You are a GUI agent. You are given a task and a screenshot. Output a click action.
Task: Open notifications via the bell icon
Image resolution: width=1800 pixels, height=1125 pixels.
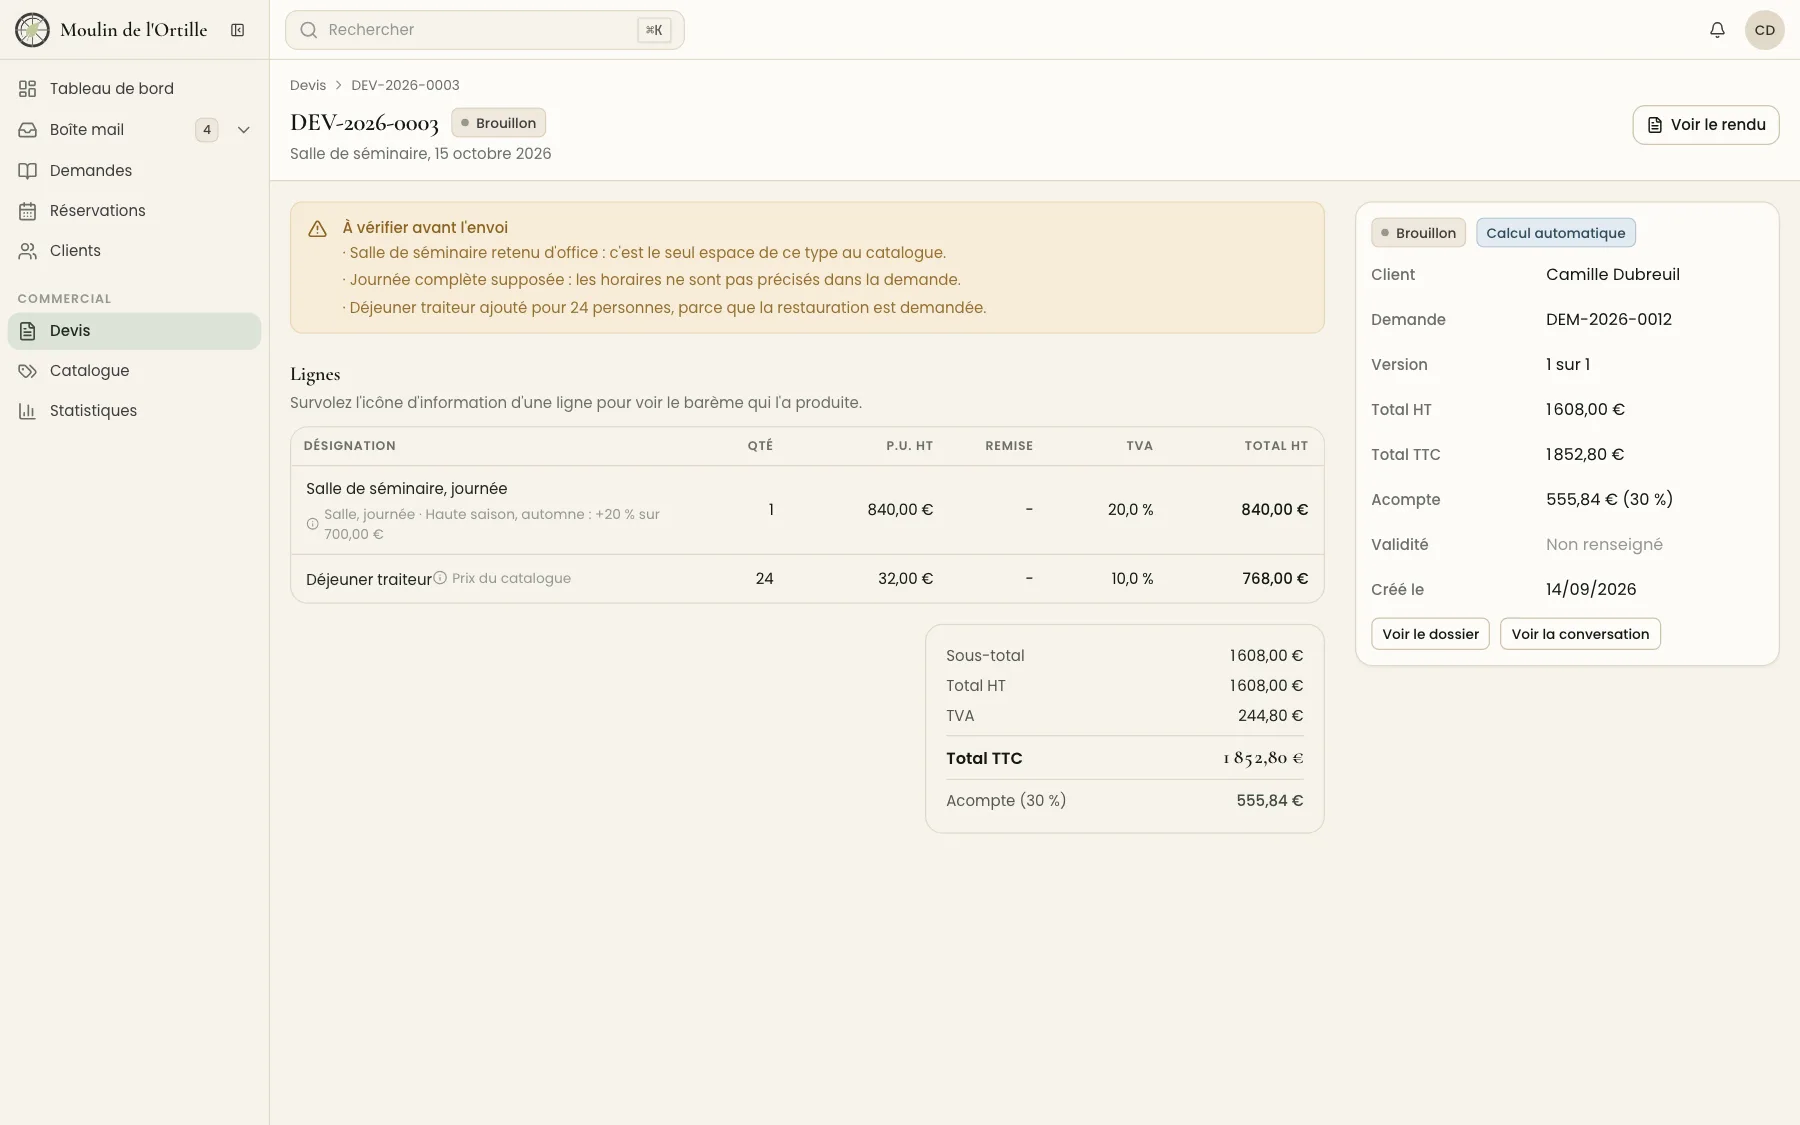[1717, 30]
